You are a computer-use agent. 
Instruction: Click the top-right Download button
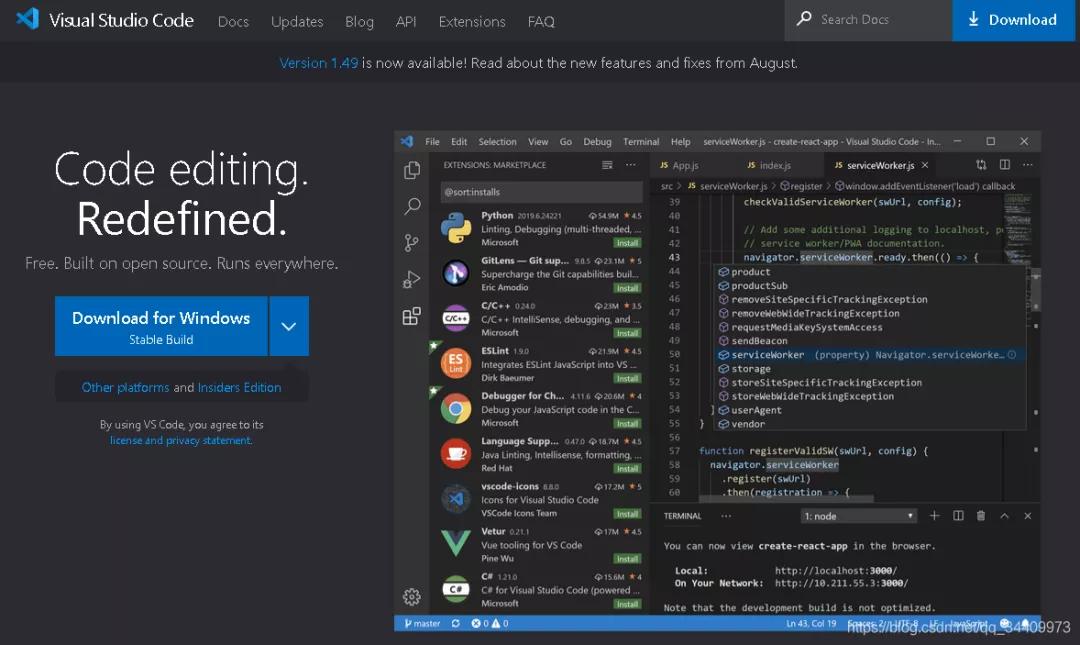pos(1013,20)
